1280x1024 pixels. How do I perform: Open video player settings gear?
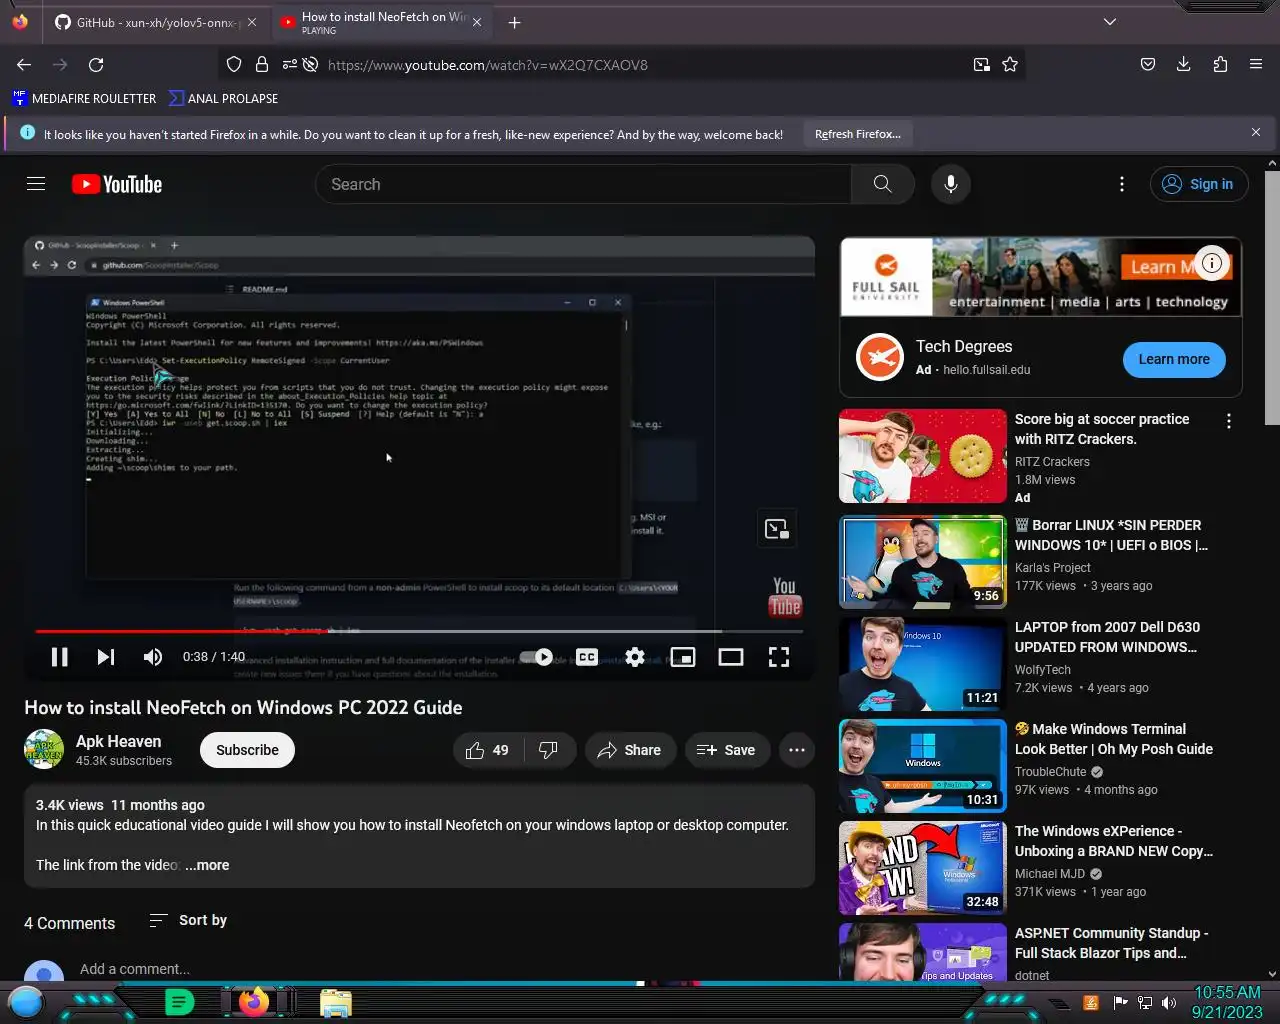point(635,657)
